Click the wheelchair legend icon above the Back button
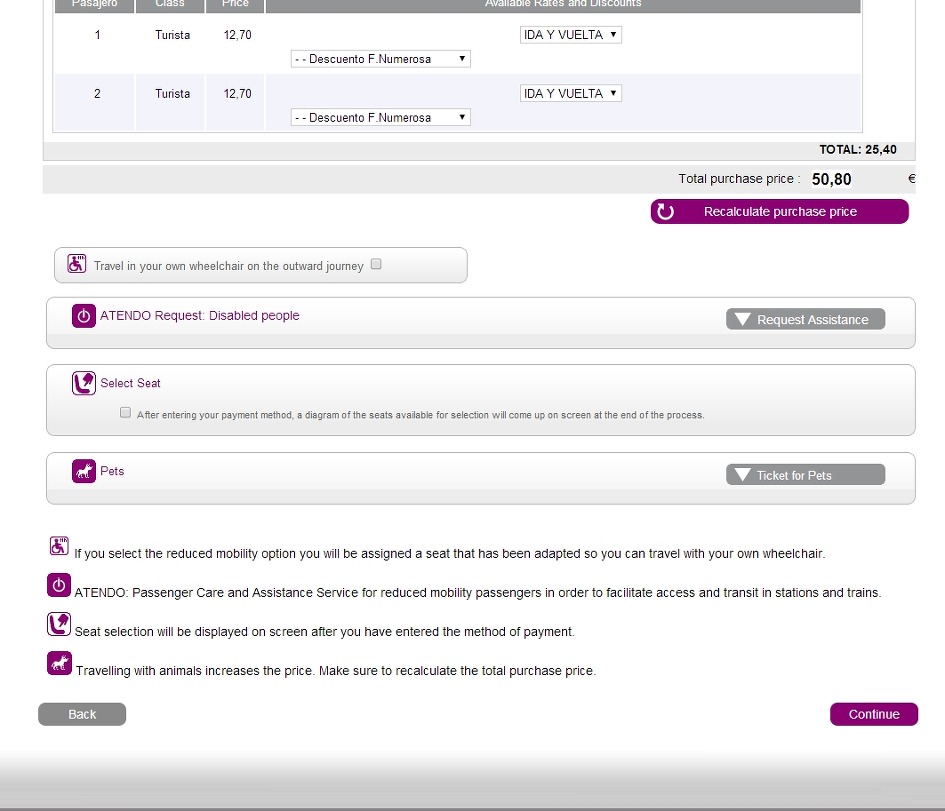Image resolution: width=945 pixels, height=811 pixels. tap(59, 546)
